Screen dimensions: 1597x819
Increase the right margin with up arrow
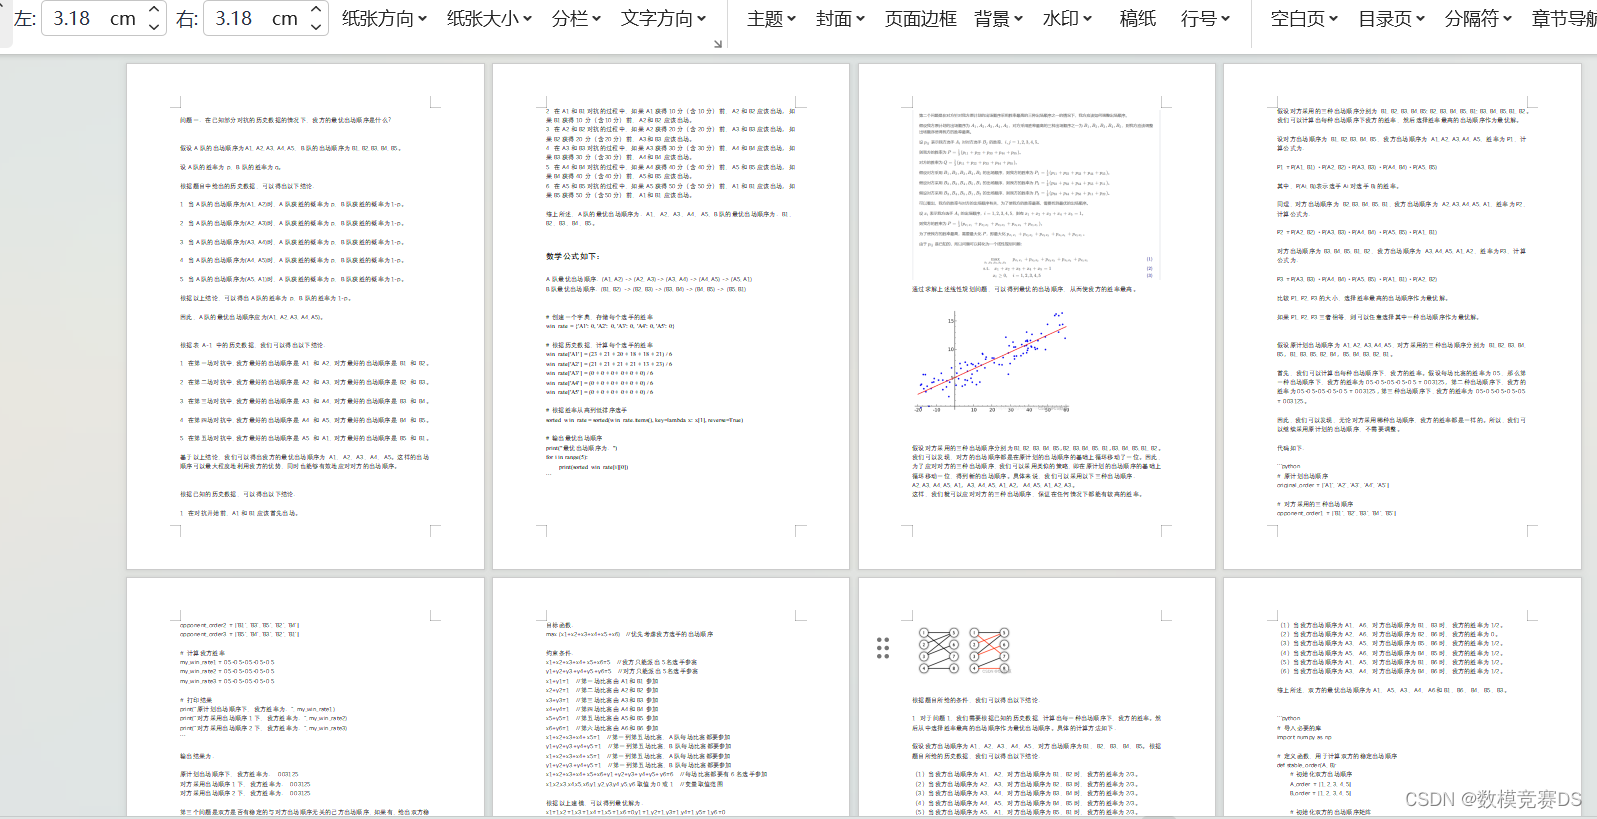tap(316, 10)
